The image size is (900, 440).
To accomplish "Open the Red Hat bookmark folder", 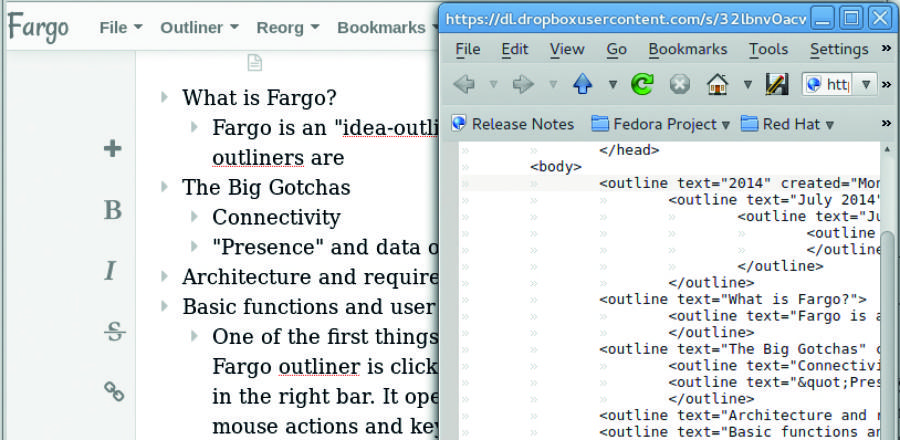I will coord(787,124).
